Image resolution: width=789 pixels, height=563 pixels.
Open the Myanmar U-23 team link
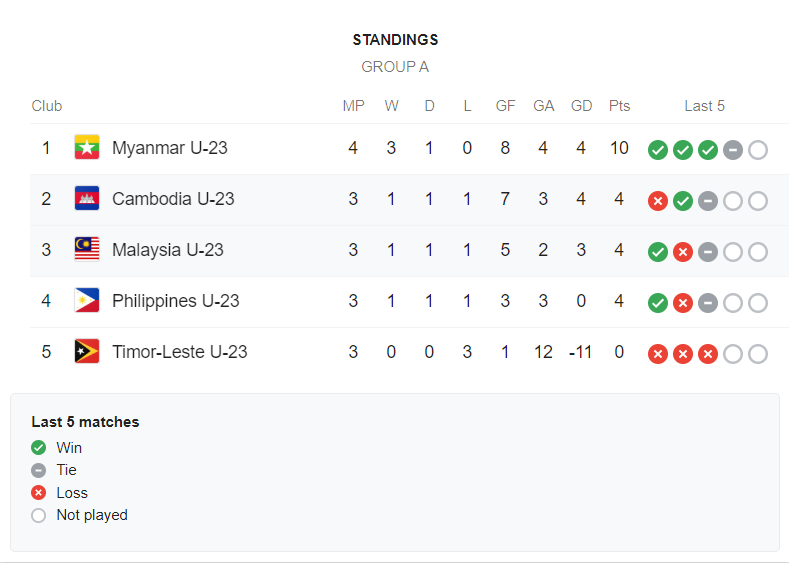(170, 148)
